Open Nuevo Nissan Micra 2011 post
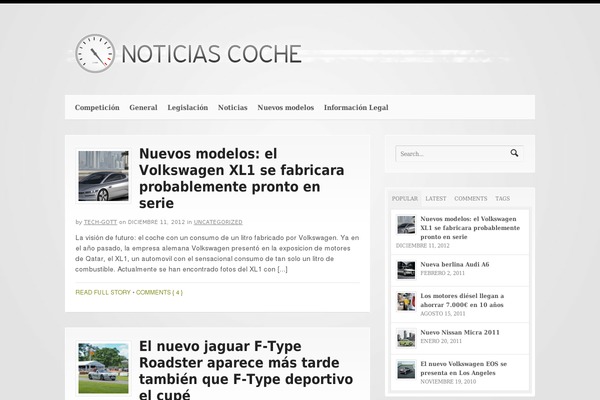 (460, 333)
